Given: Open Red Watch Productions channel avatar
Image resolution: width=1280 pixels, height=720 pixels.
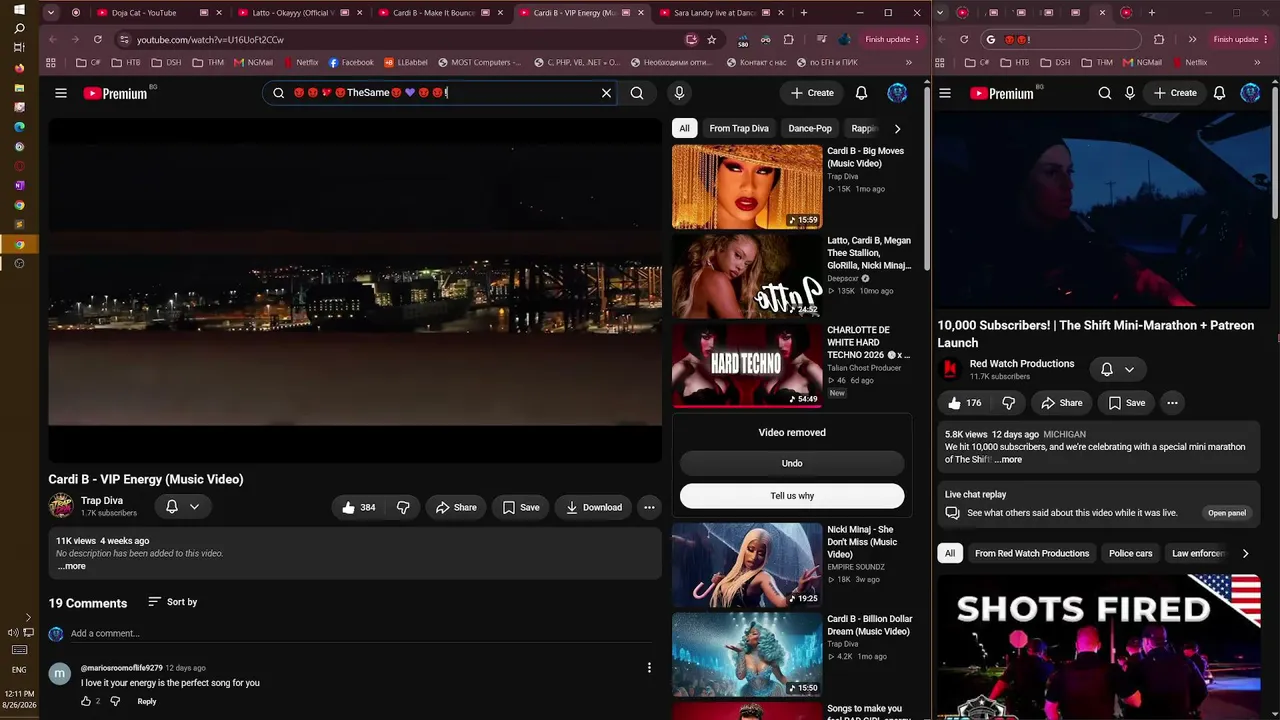Looking at the screenshot, I should click(x=950, y=370).
